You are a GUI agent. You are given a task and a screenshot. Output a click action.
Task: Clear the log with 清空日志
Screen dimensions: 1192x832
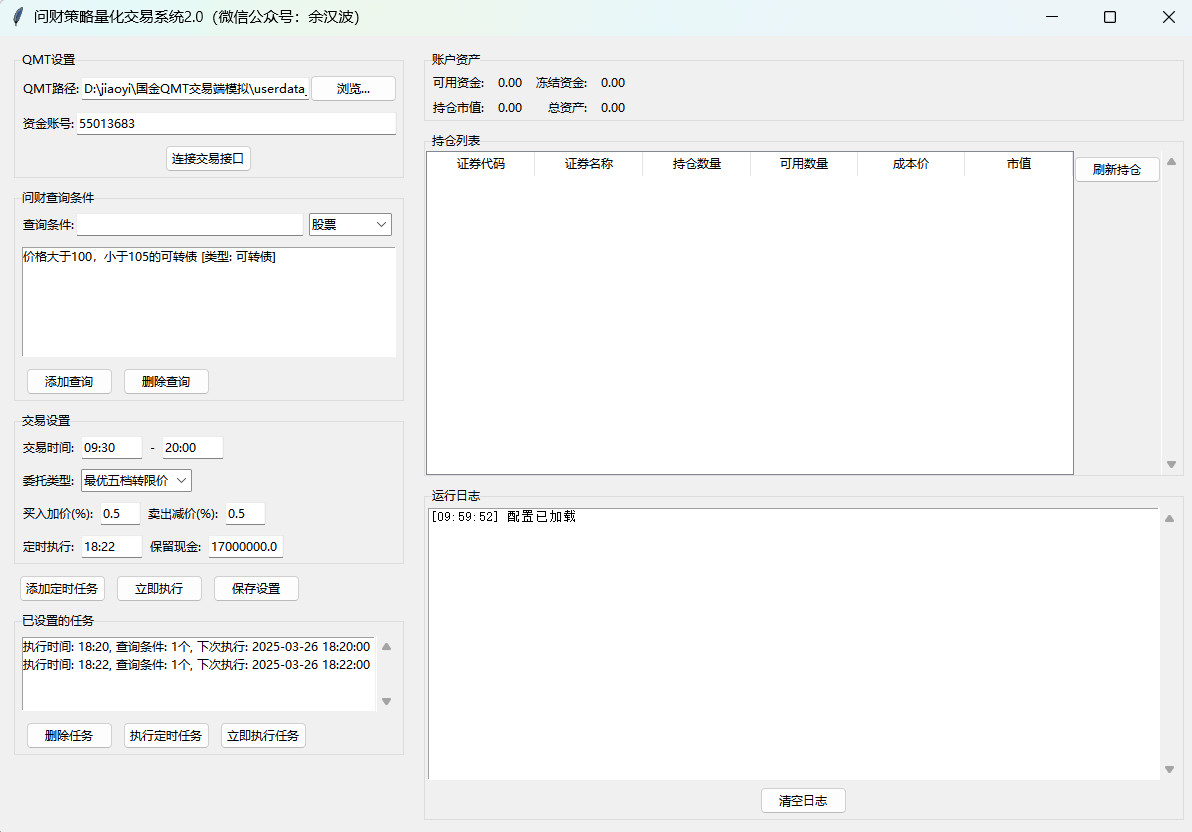[x=804, y=801]
